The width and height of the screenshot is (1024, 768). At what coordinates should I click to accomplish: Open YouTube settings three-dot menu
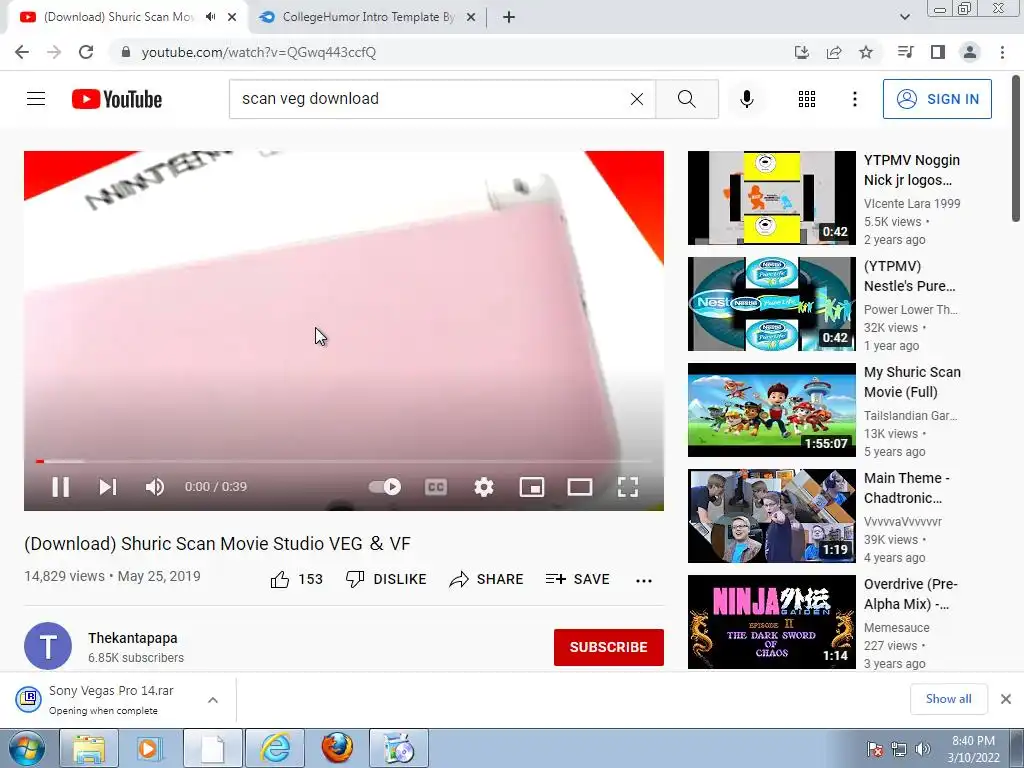854,99
